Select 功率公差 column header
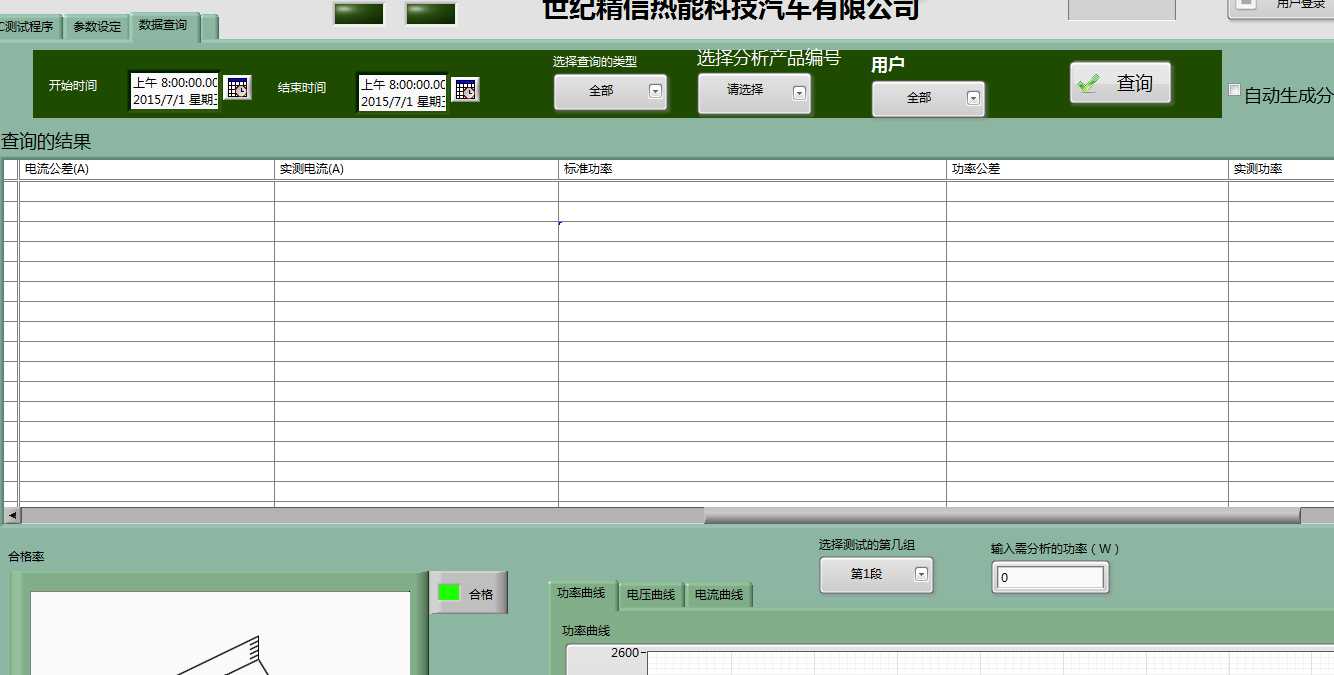The width and height of the screenshot is (1334, 675). point(1087,169)
